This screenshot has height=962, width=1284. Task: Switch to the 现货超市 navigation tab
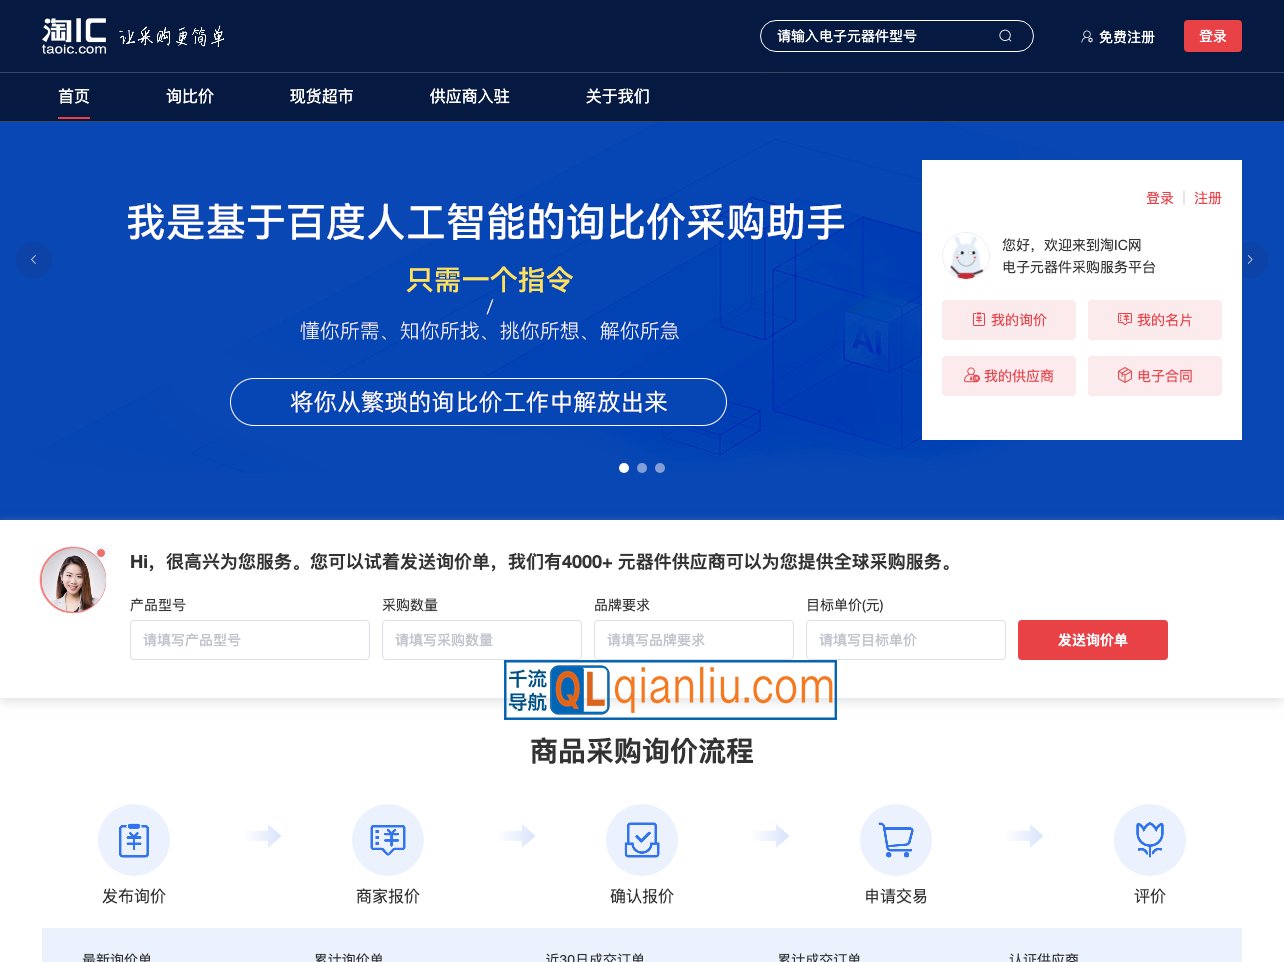coord(321,97)
